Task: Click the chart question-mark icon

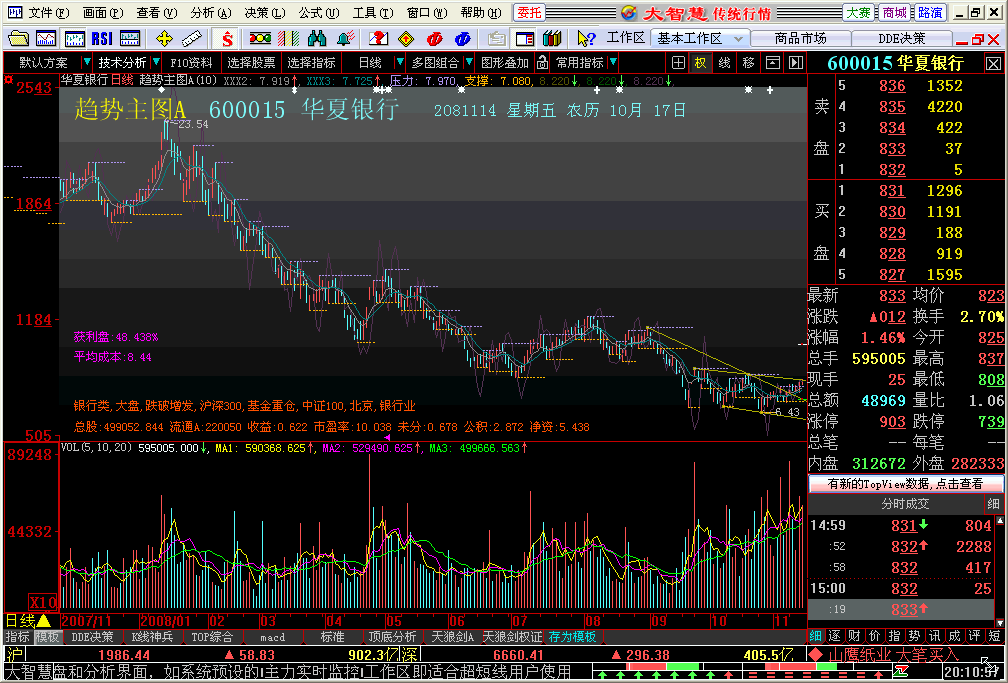Action: coord(379,39)
